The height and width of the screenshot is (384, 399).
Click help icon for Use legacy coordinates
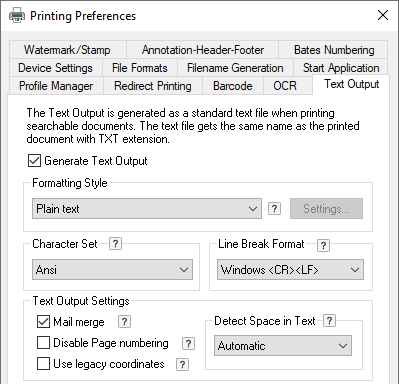click(x=182, y=364)
